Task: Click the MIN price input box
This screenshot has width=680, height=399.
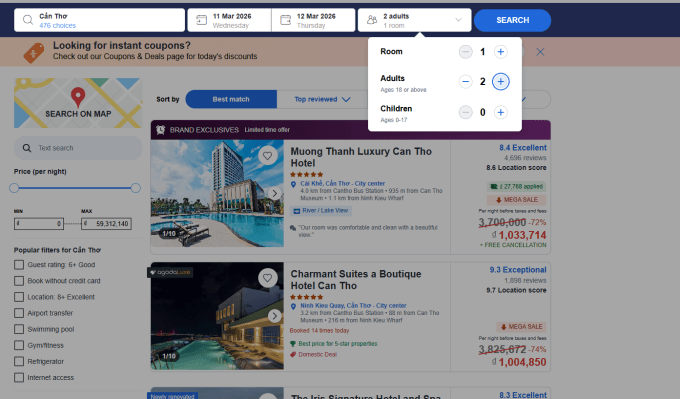Action: [x=39, y=224]
